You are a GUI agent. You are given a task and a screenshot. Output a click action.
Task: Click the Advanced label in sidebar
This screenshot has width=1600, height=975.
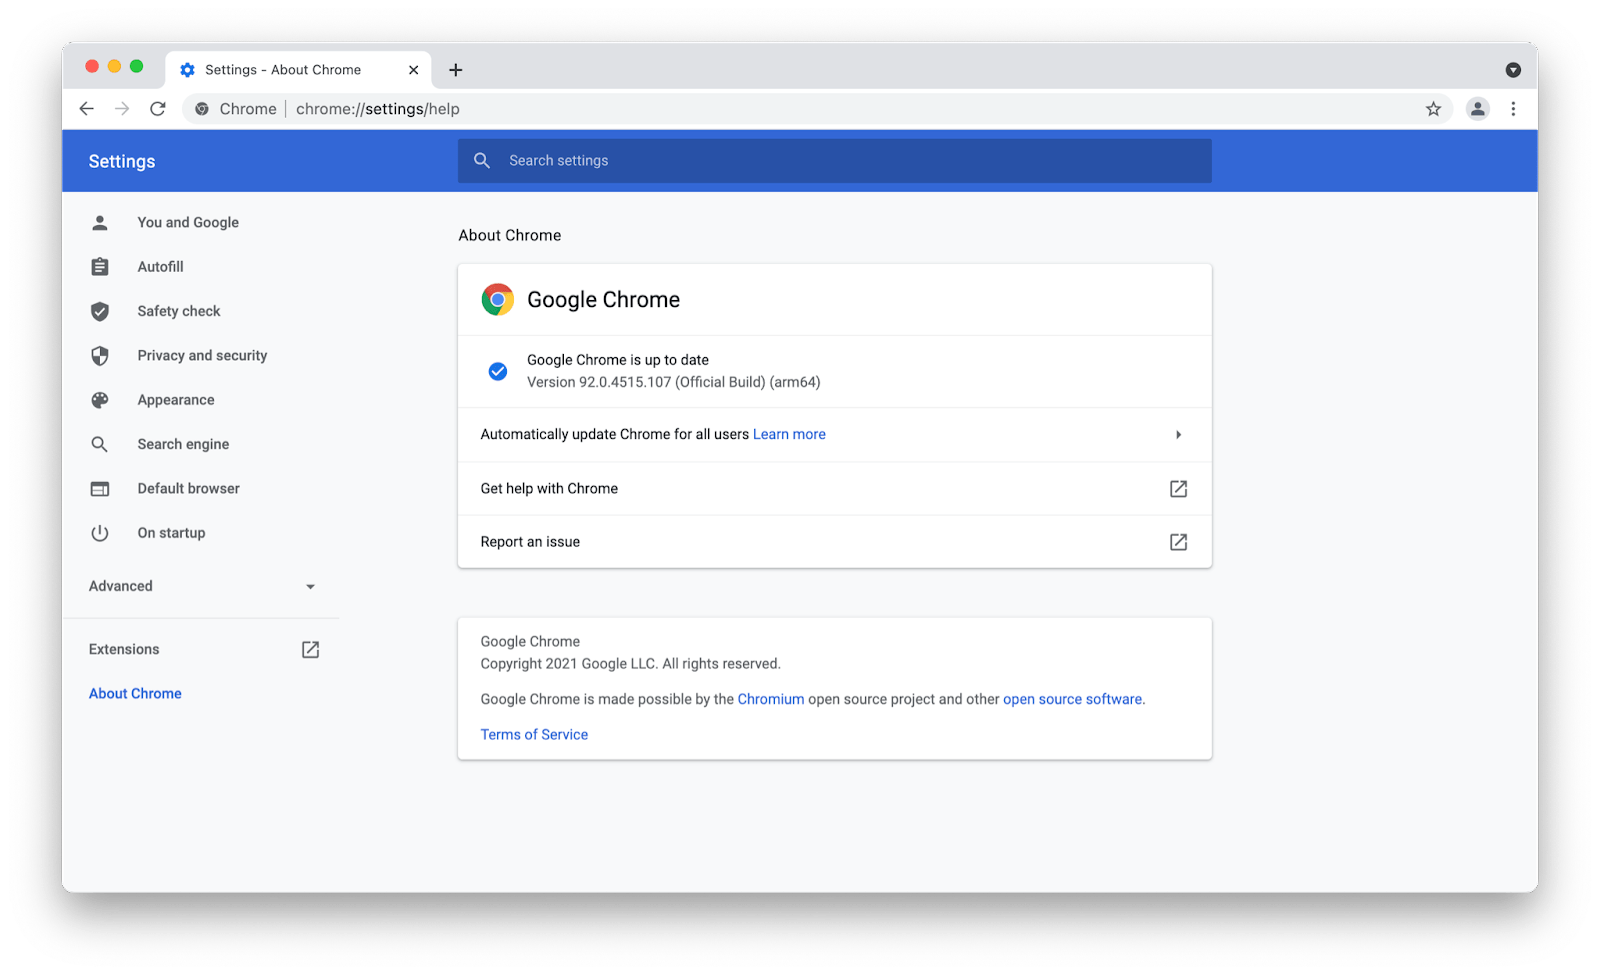tap(121, 587)
